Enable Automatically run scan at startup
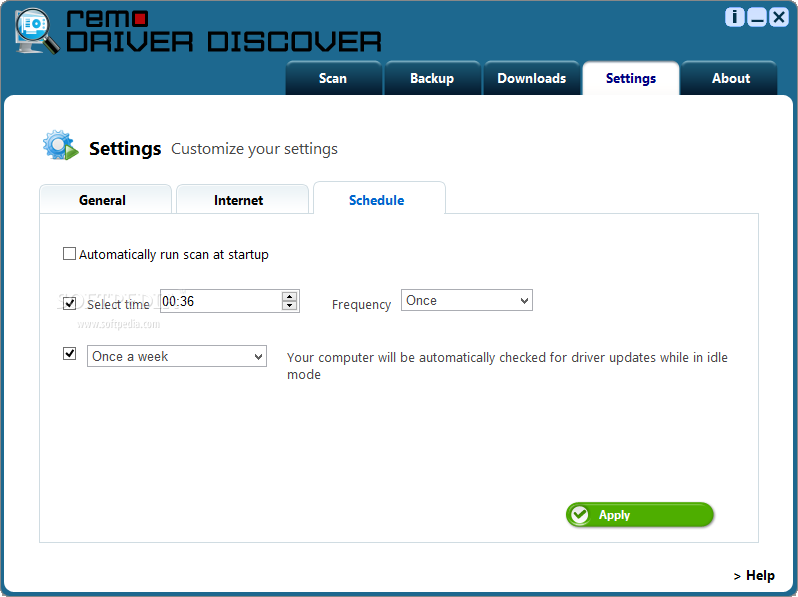 [69, 253]
